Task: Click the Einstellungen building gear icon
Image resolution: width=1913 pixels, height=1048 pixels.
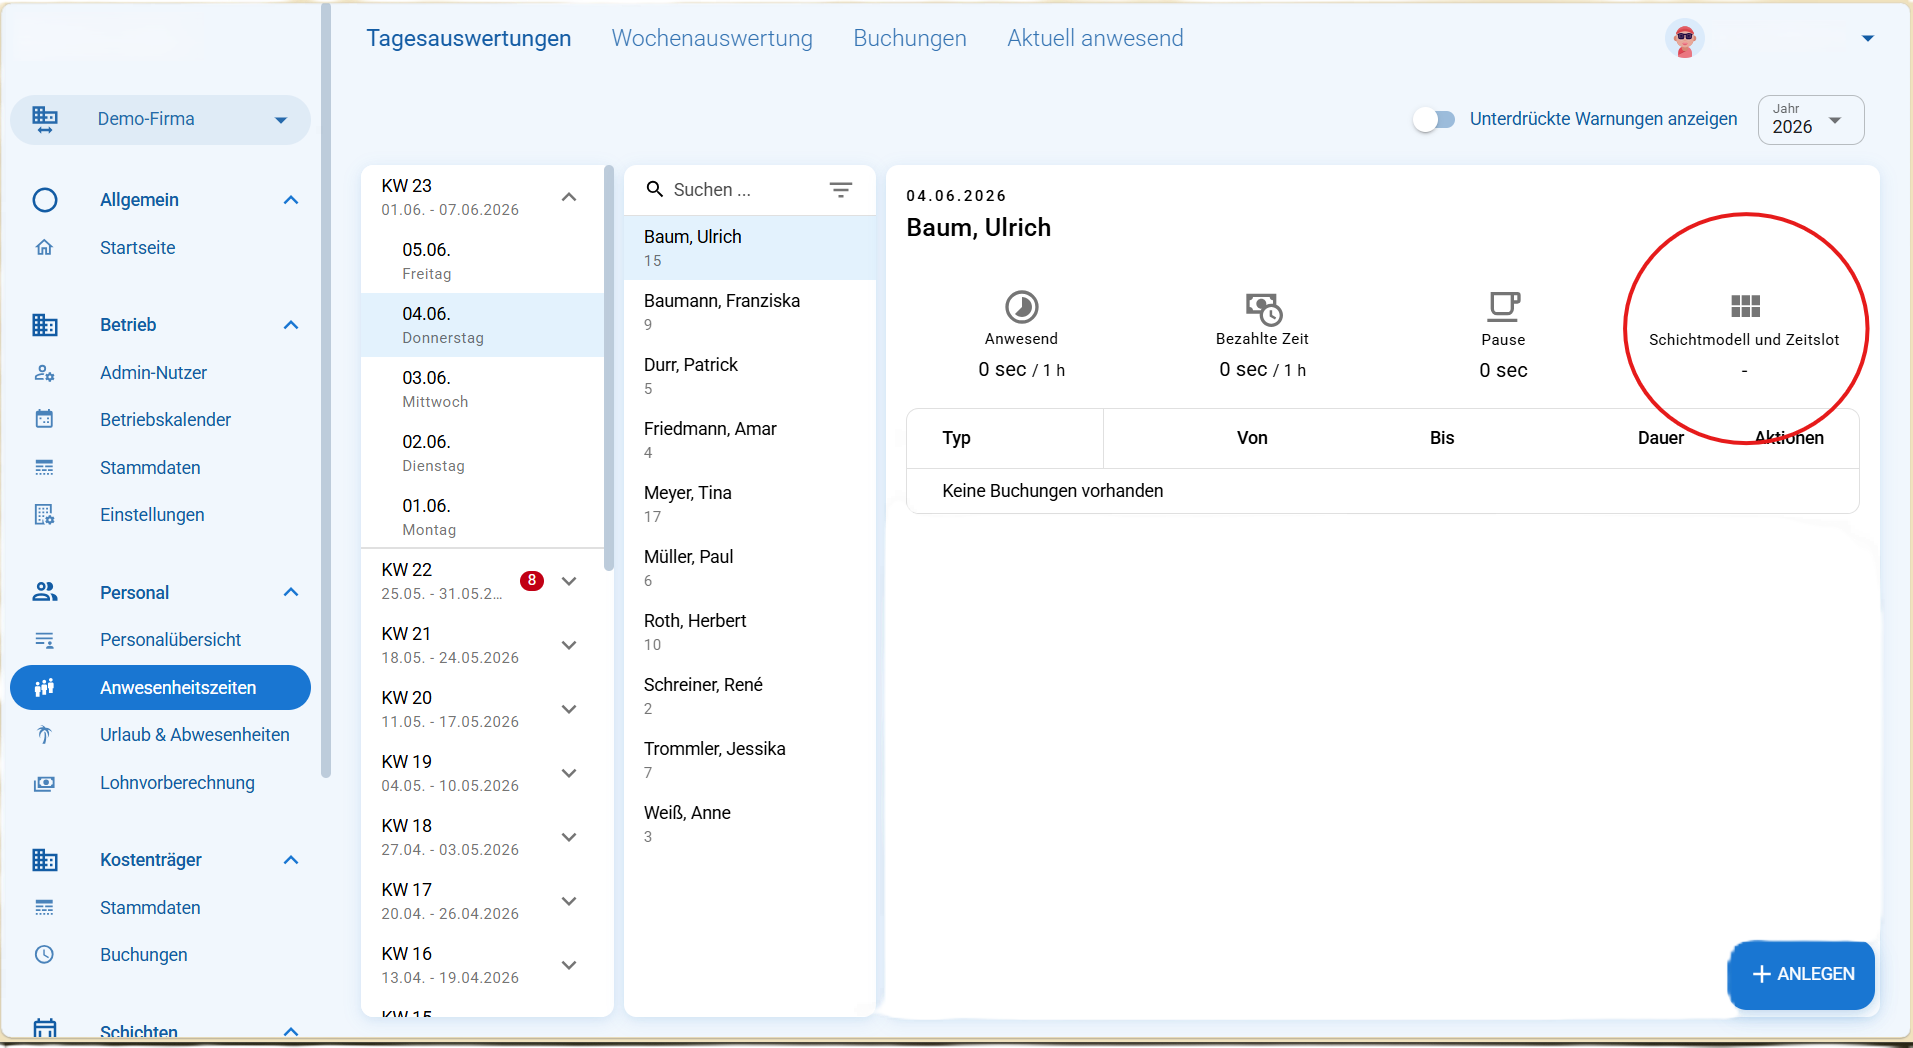Action: (x=44, y=515)
